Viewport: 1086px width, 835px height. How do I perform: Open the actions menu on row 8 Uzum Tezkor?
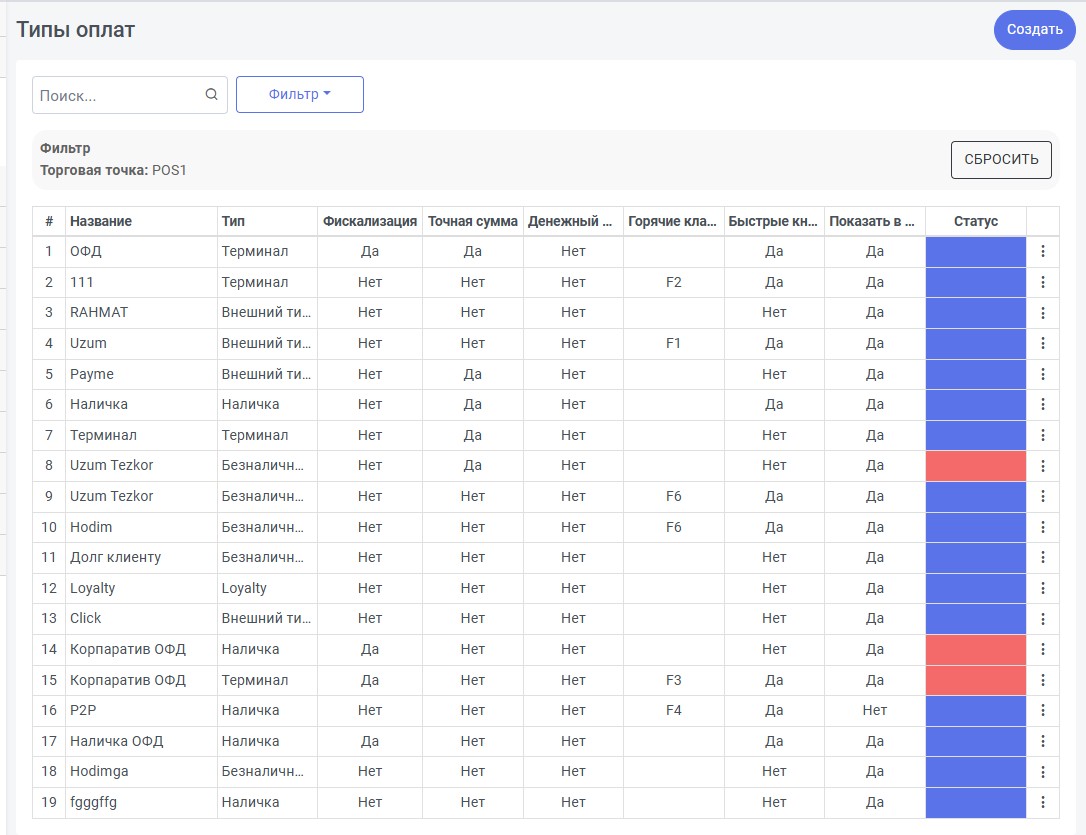1042,466
